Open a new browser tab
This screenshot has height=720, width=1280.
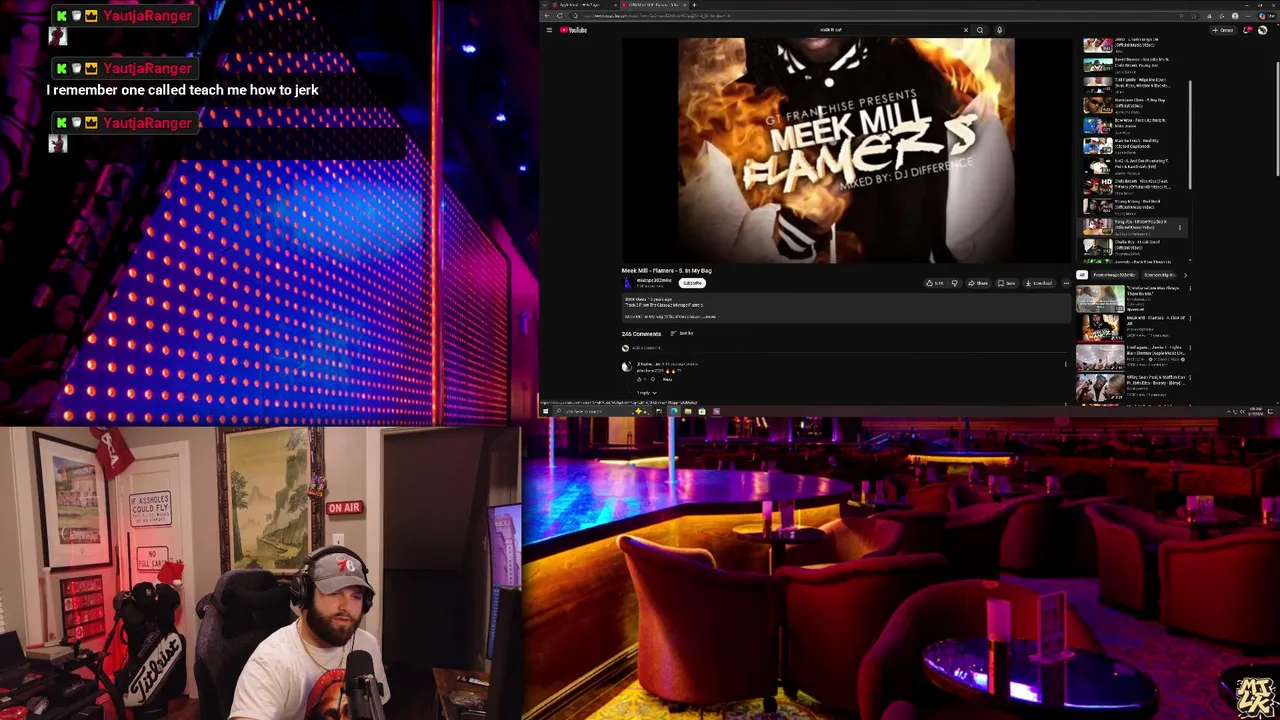coord(694,5)
